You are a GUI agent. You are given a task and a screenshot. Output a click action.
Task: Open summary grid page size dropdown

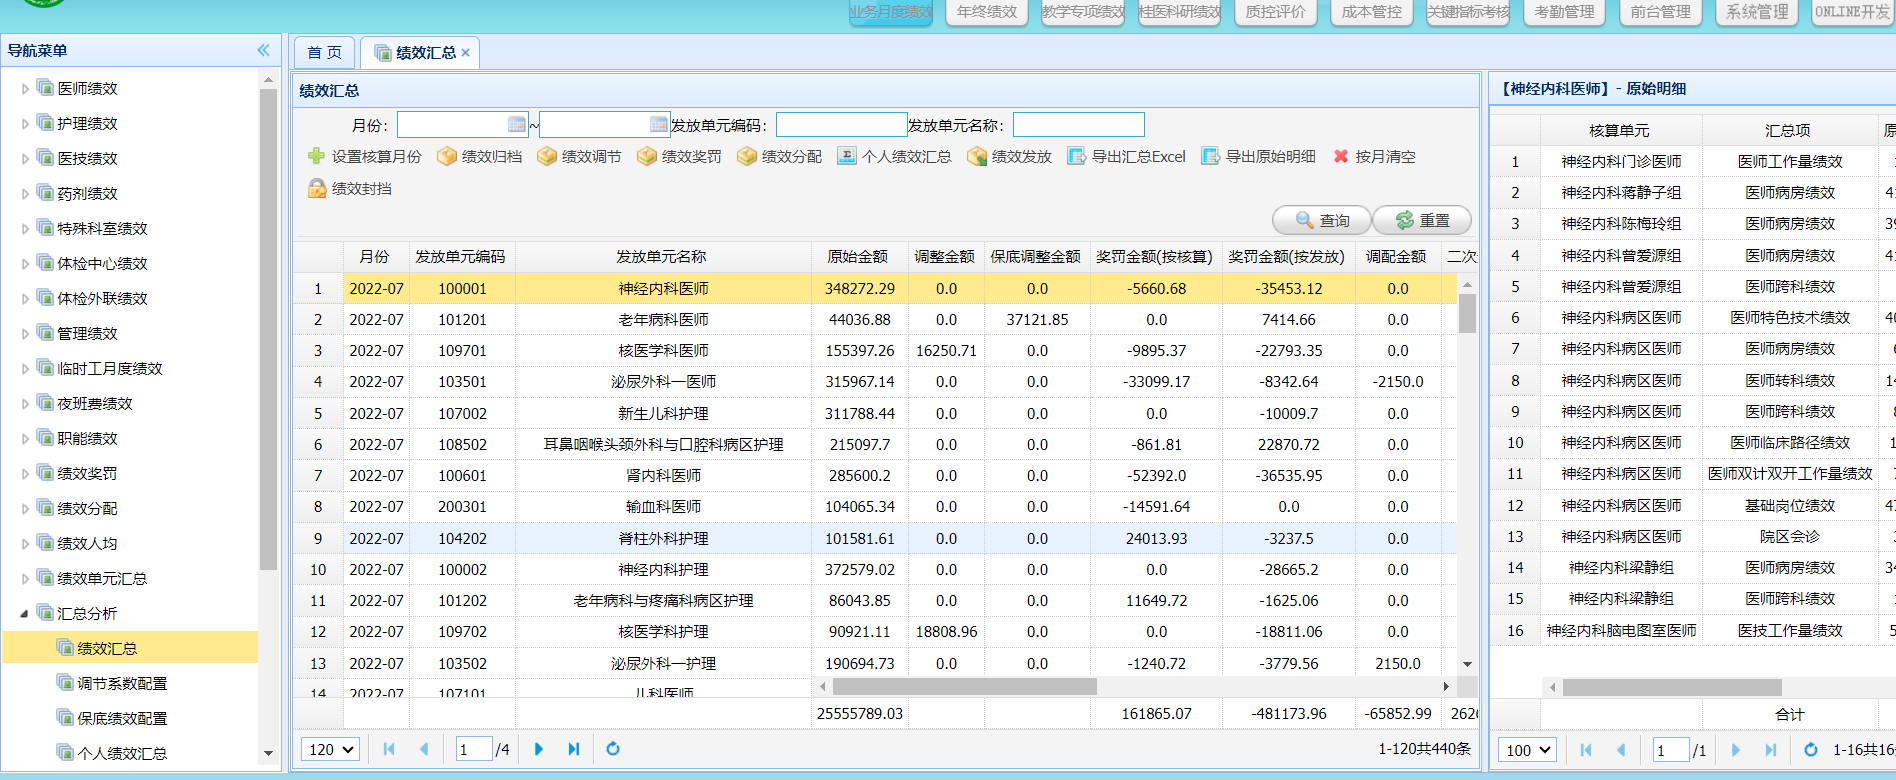(x=331, y=749)
